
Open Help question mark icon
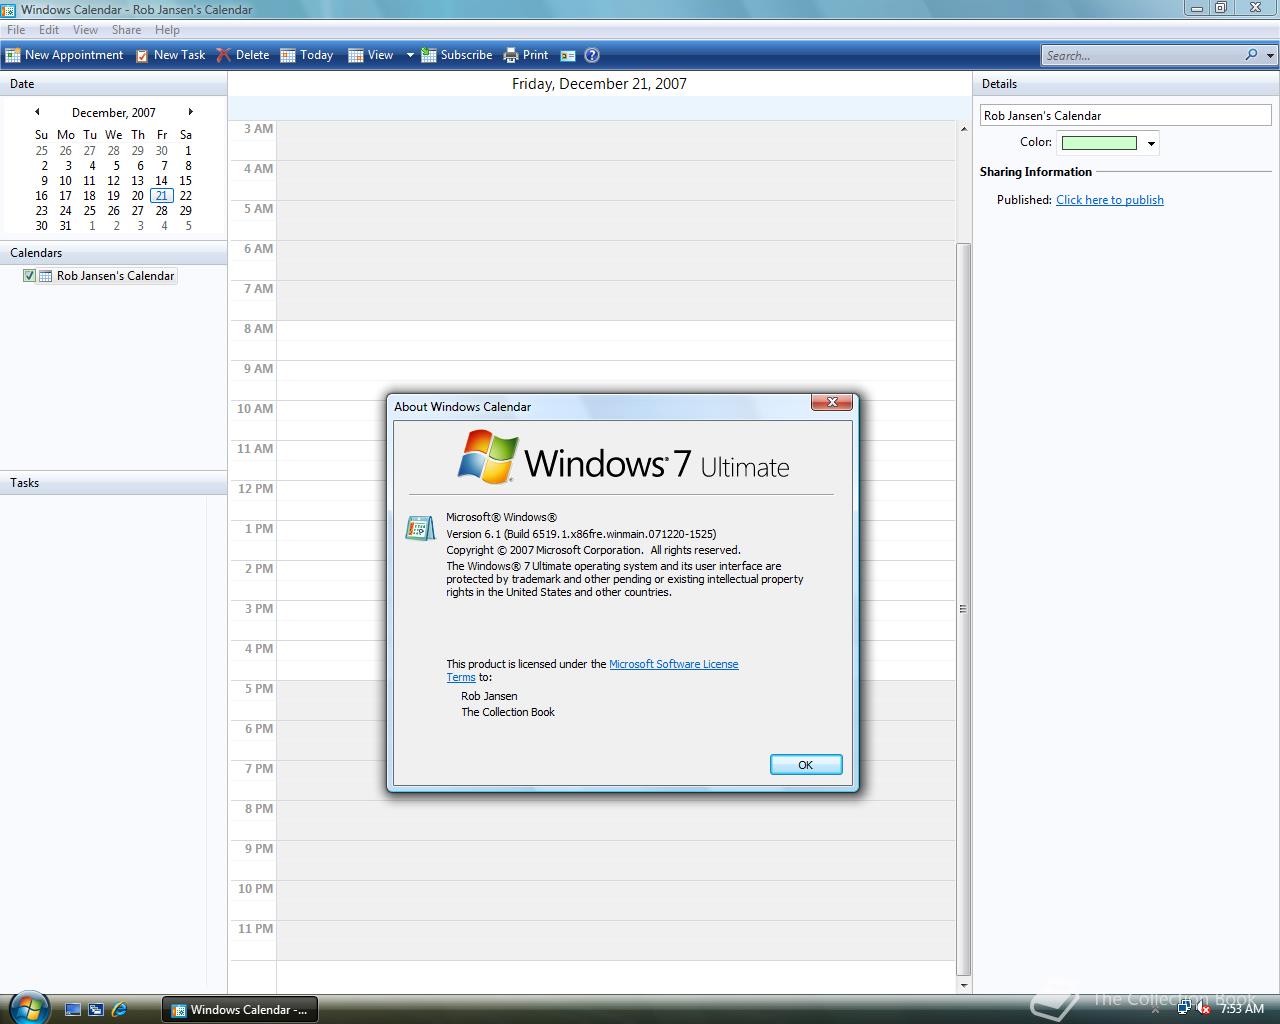(592, 56)
